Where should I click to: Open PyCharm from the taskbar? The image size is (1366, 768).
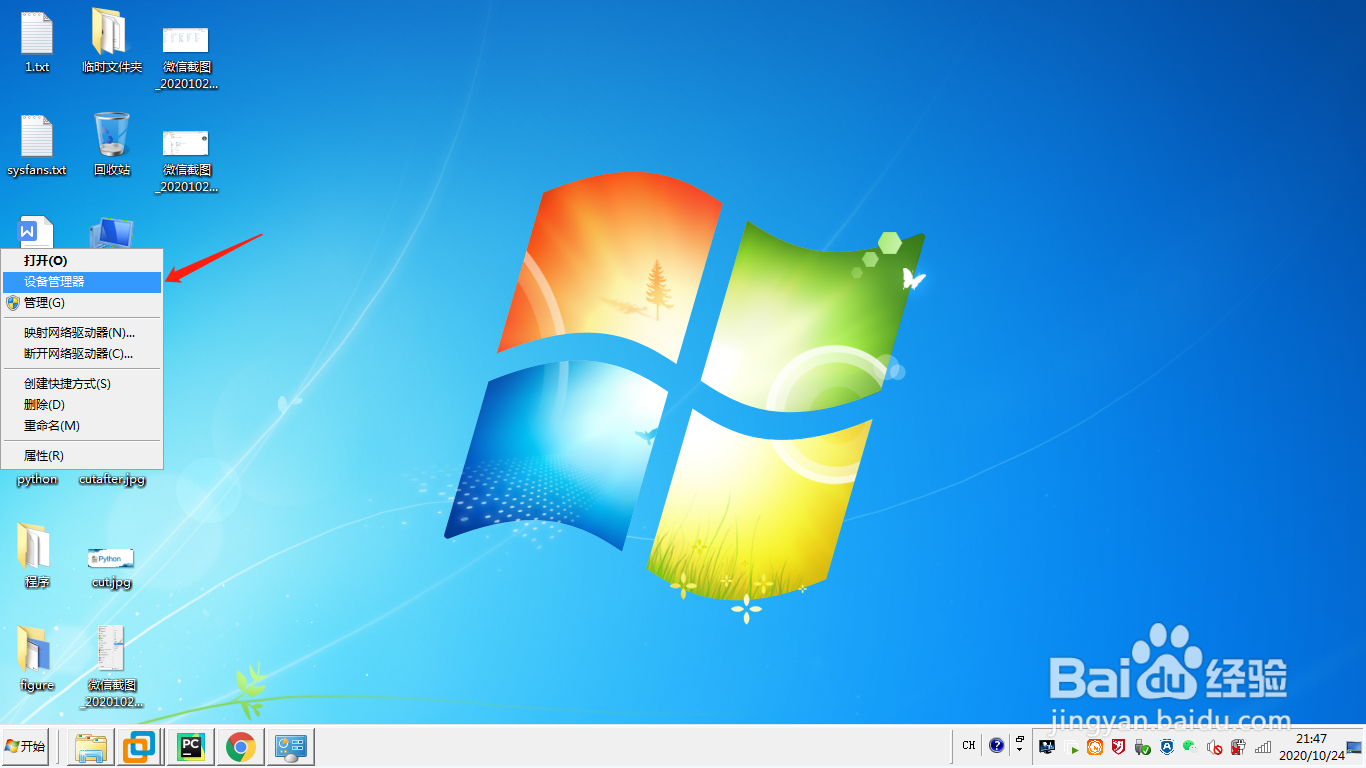point(190,746)
